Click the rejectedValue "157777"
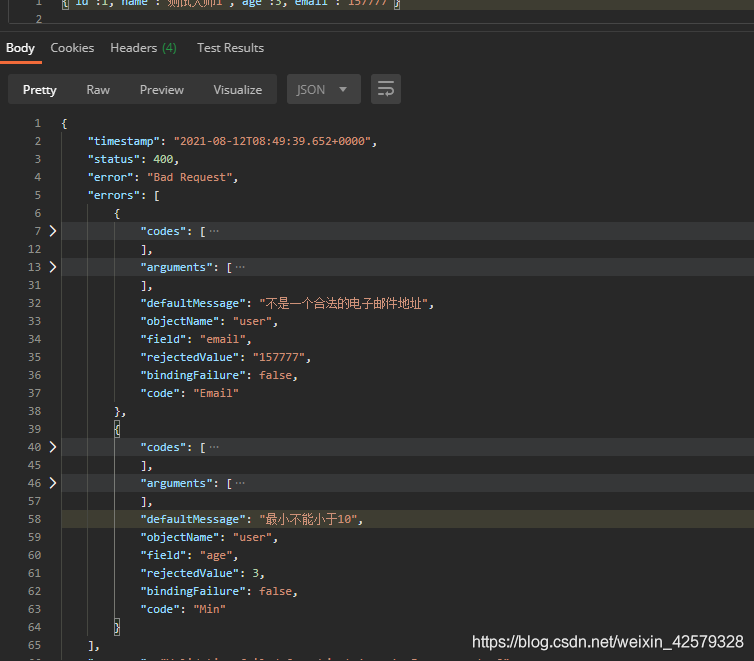Screen dimensions: 754x661 (x=279, y=357)
